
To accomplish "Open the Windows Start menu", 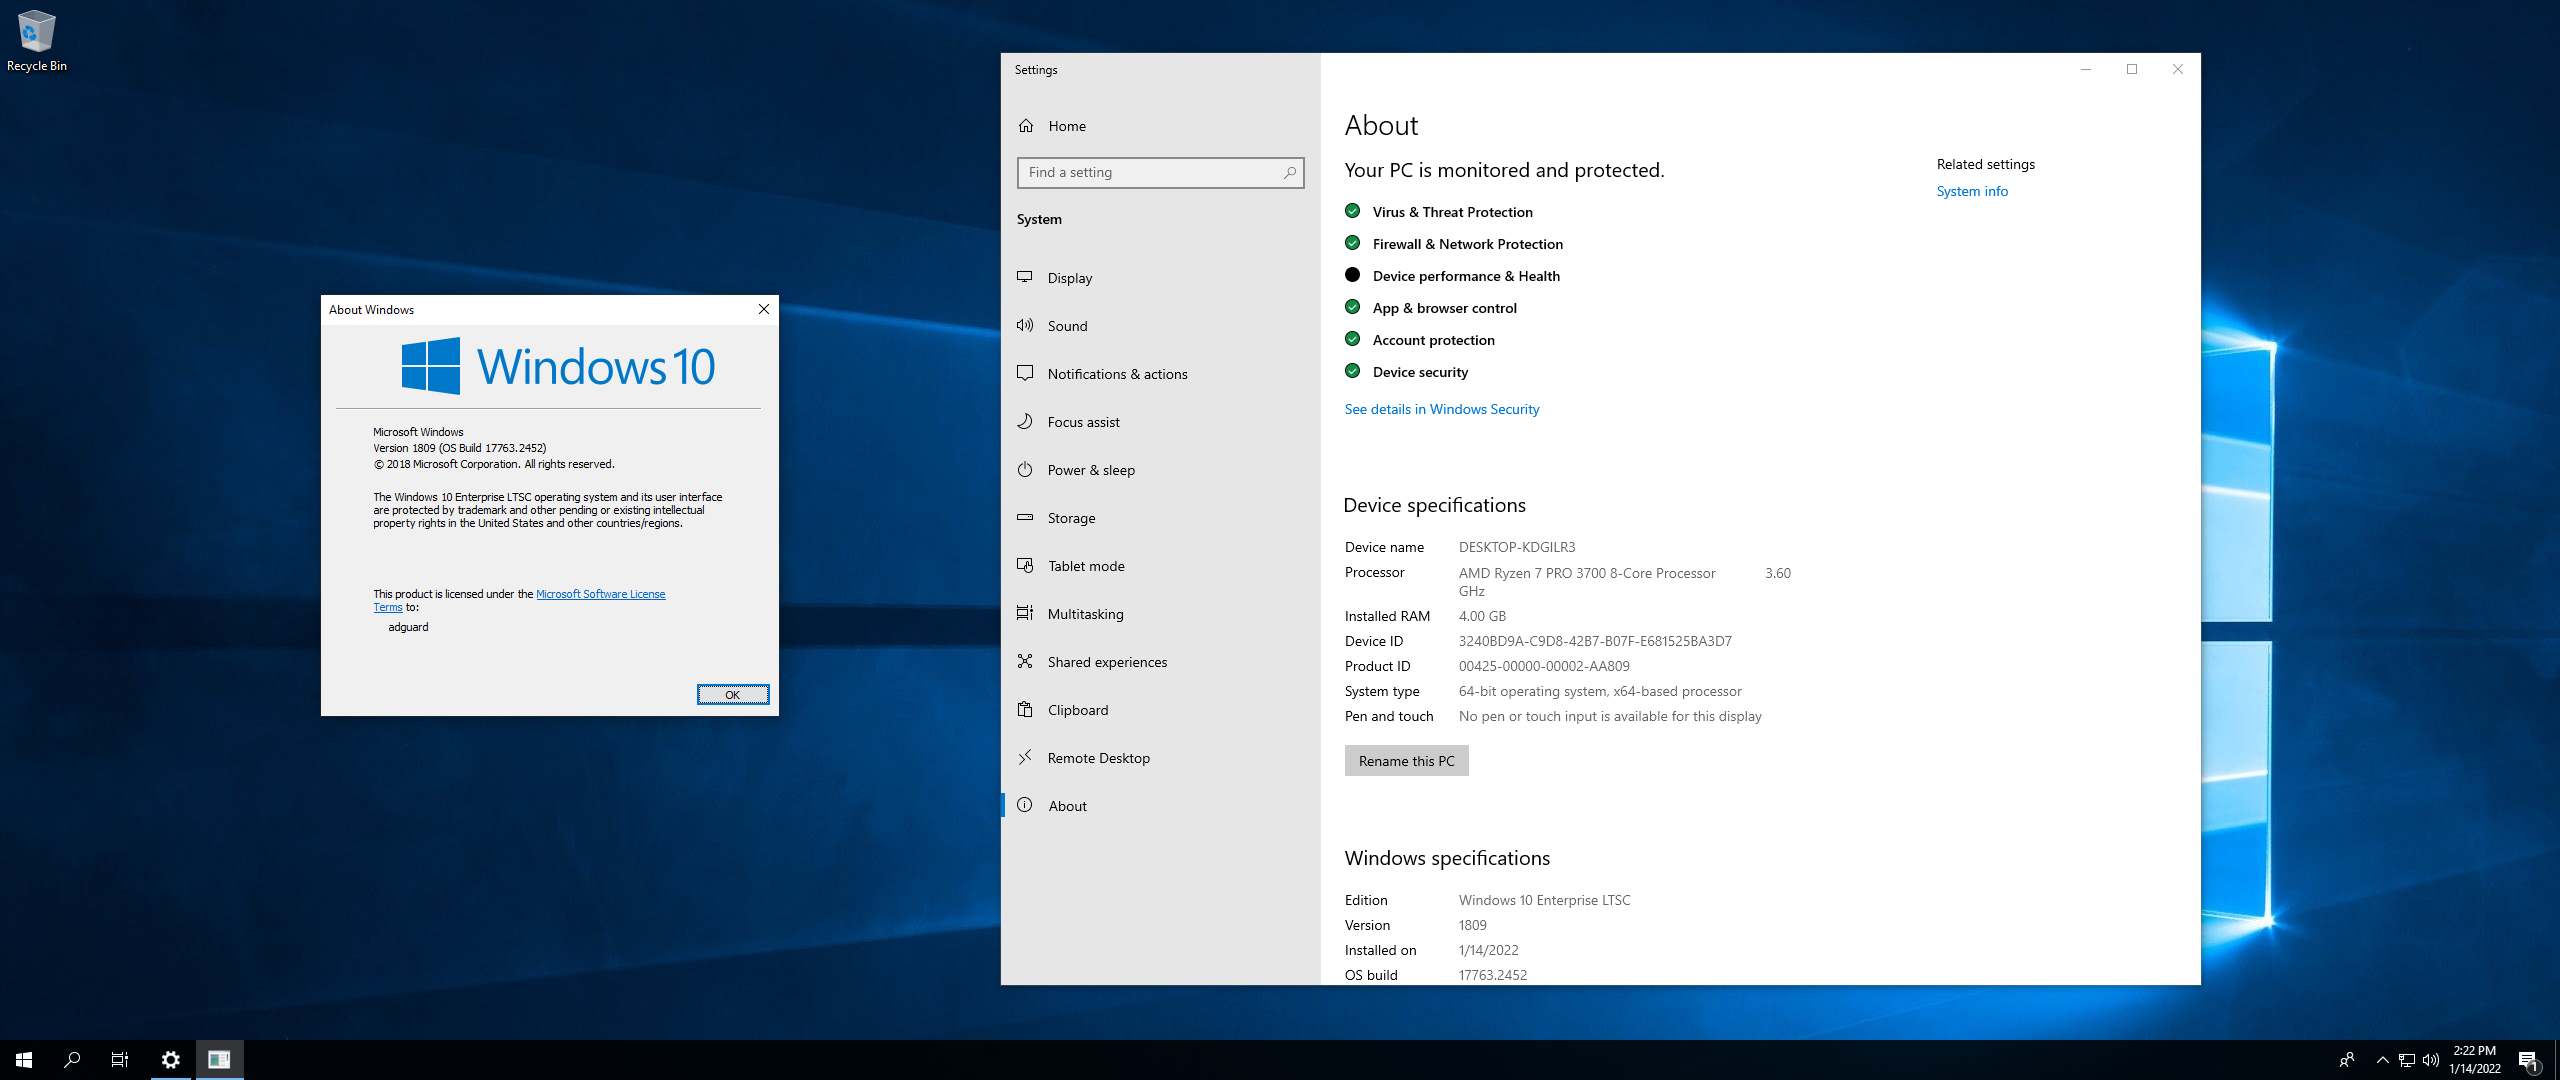I will pos(24,1060).
